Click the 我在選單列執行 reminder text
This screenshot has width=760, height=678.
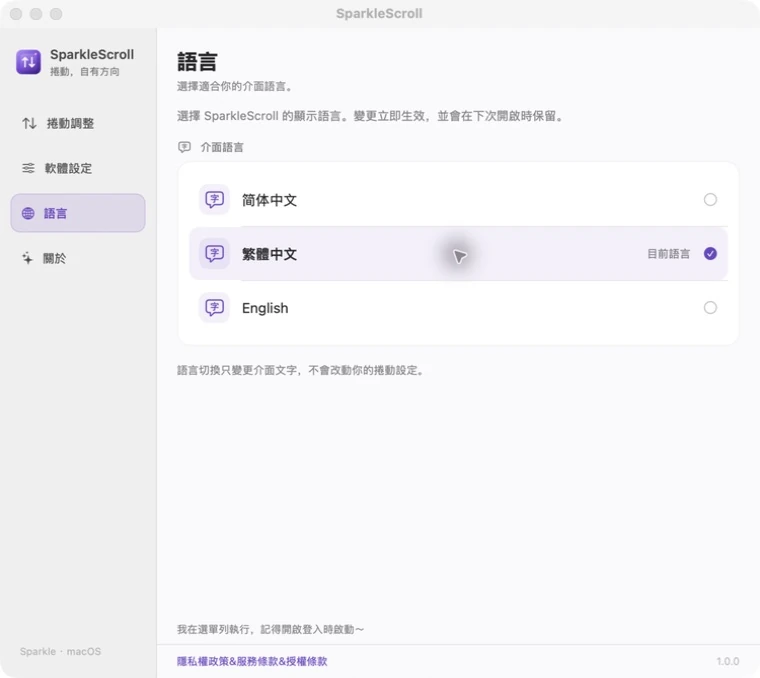(x=270, y=629)
